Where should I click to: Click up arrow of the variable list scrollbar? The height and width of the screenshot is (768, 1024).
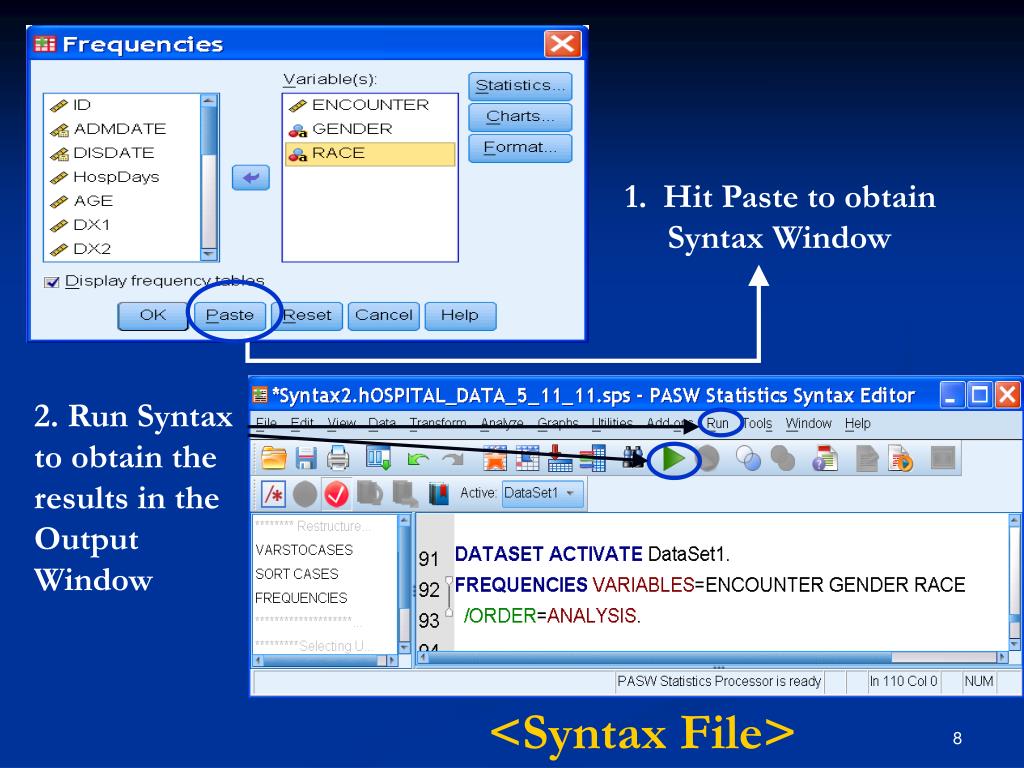click(x=209, y=101)
